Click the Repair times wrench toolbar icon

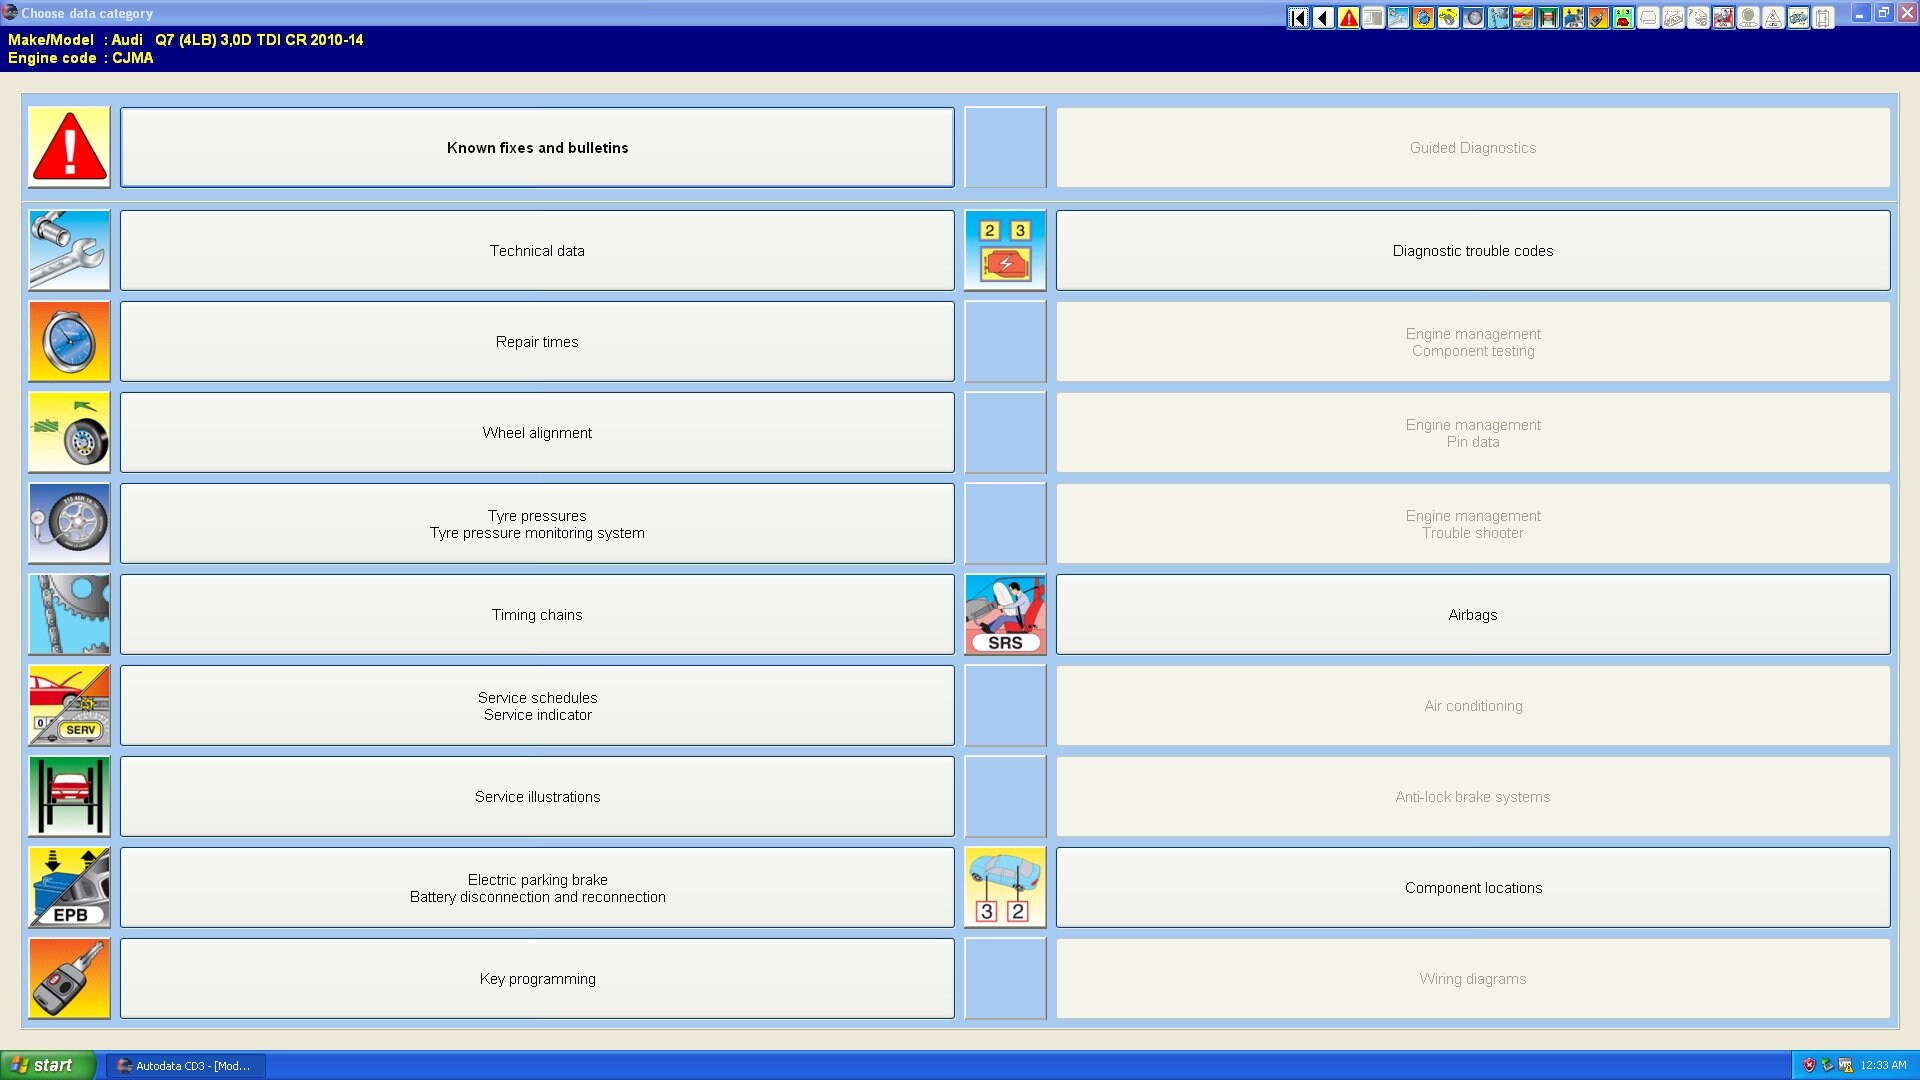point(1422,17)
